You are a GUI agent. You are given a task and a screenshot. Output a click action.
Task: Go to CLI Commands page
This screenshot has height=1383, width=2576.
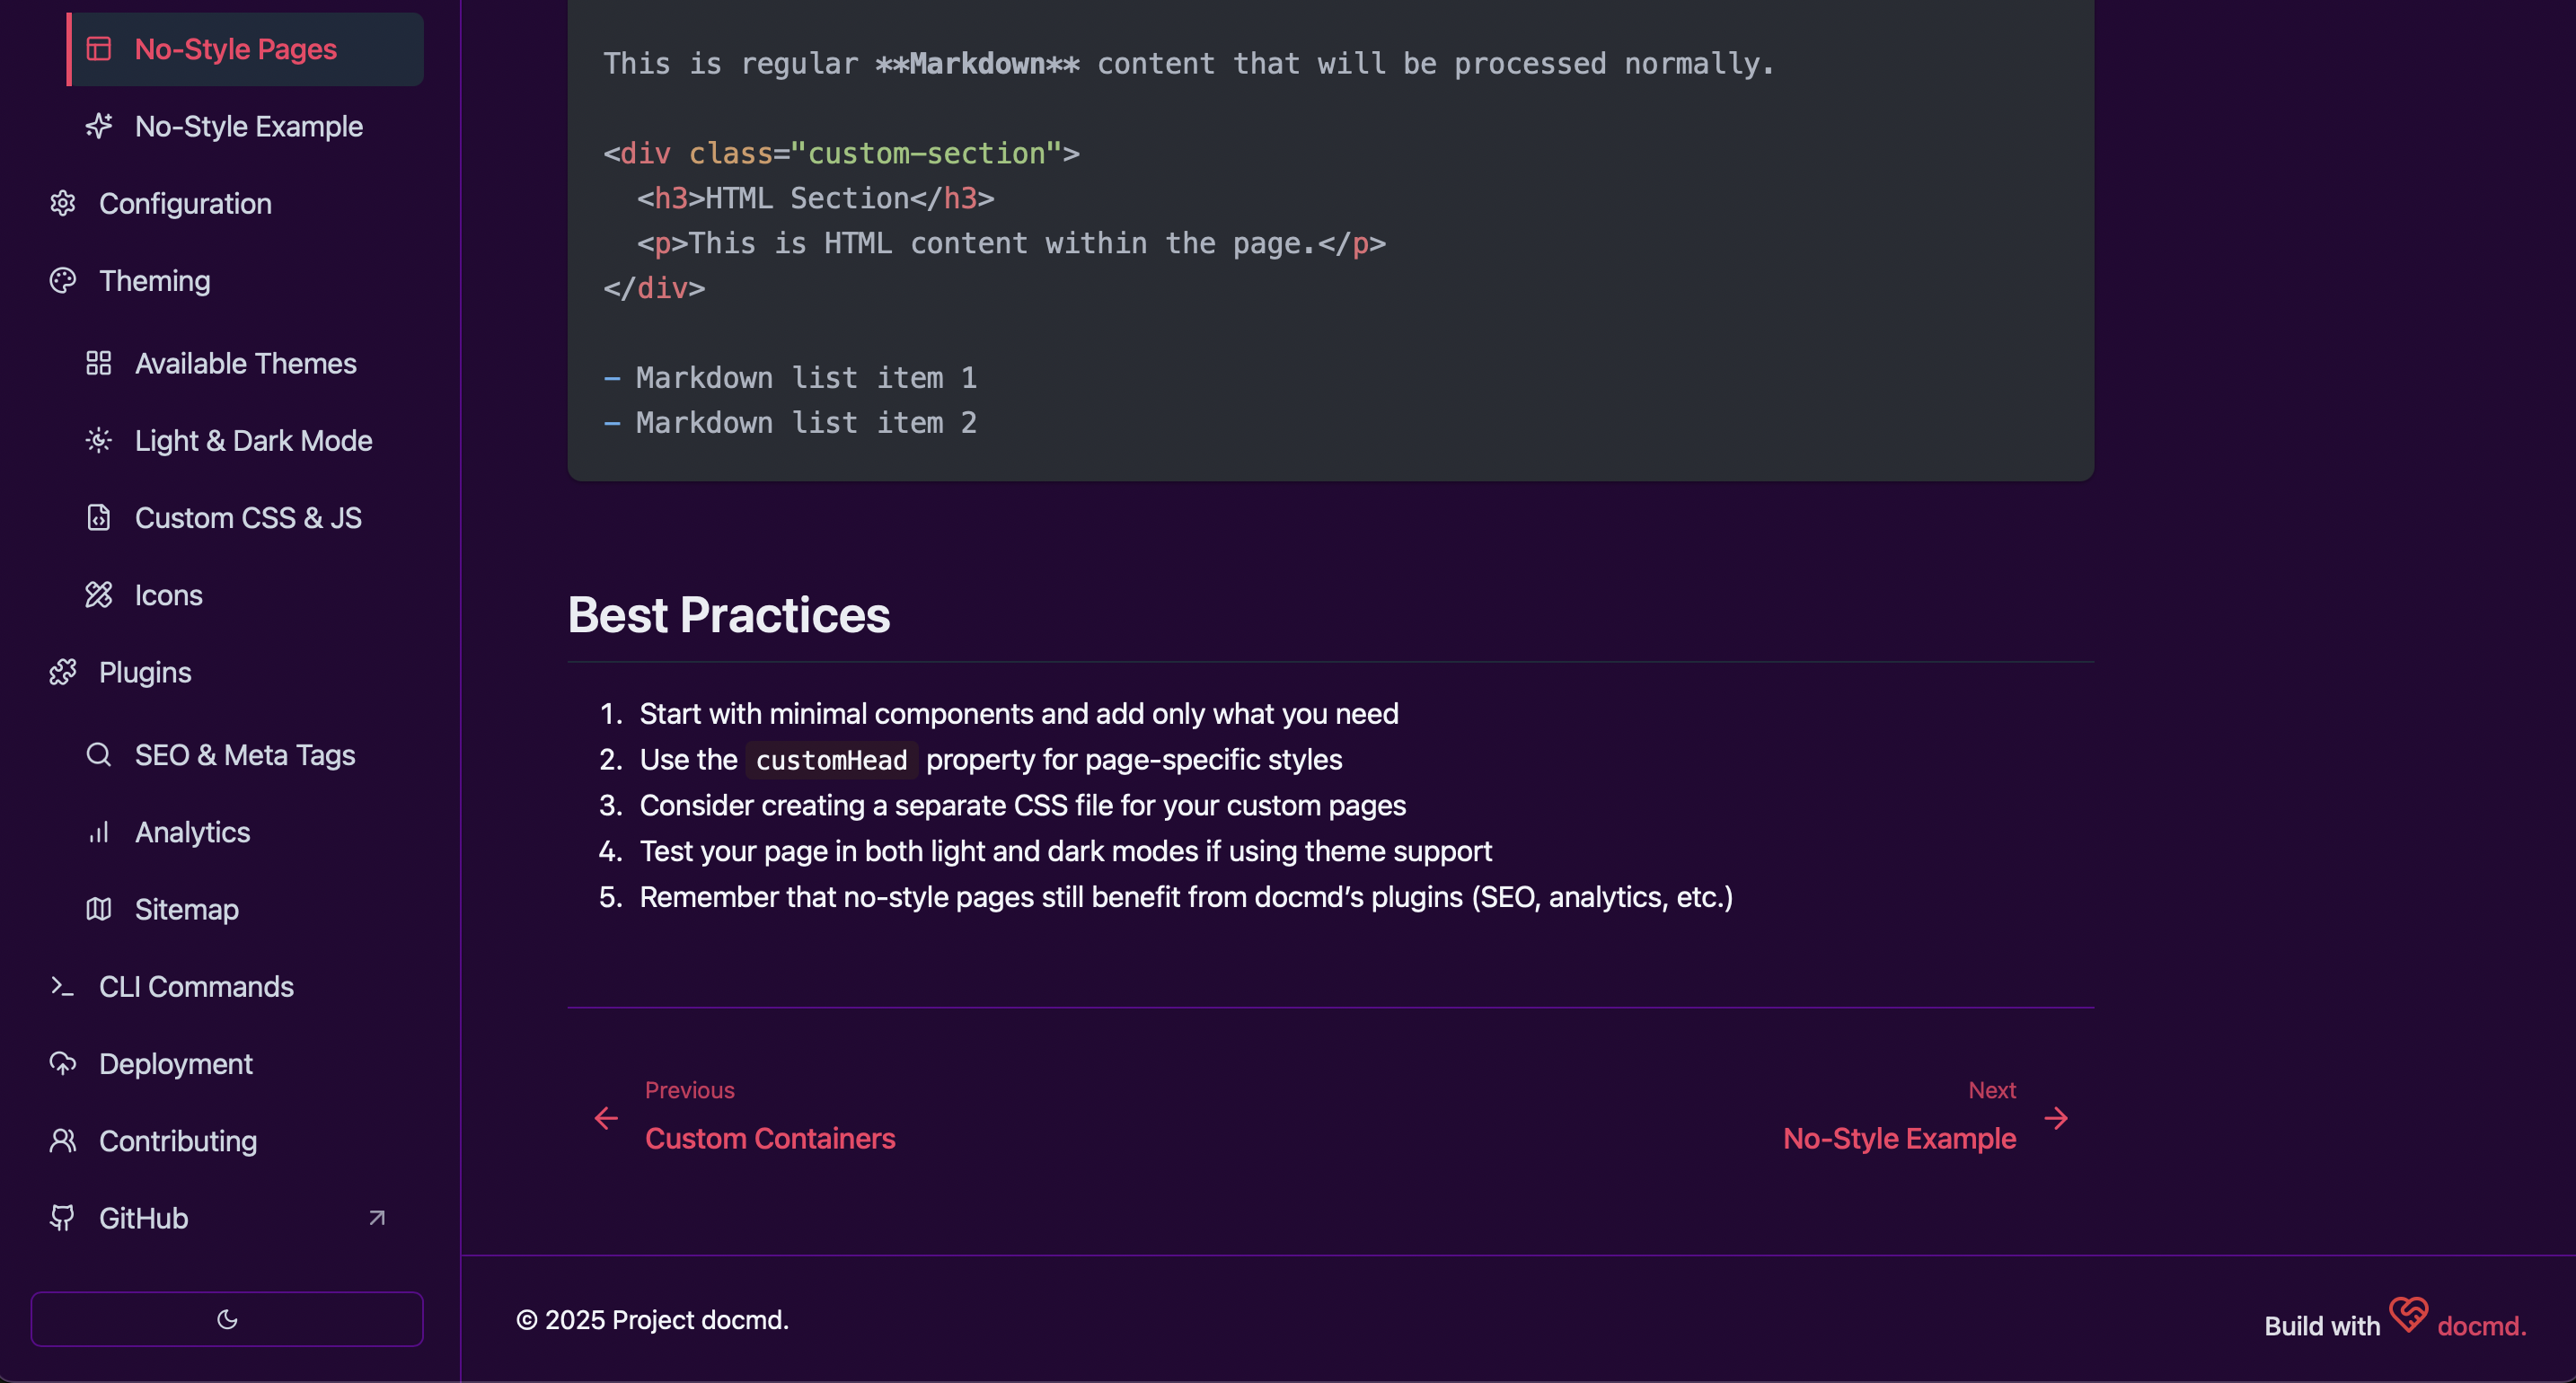[227, 986]
